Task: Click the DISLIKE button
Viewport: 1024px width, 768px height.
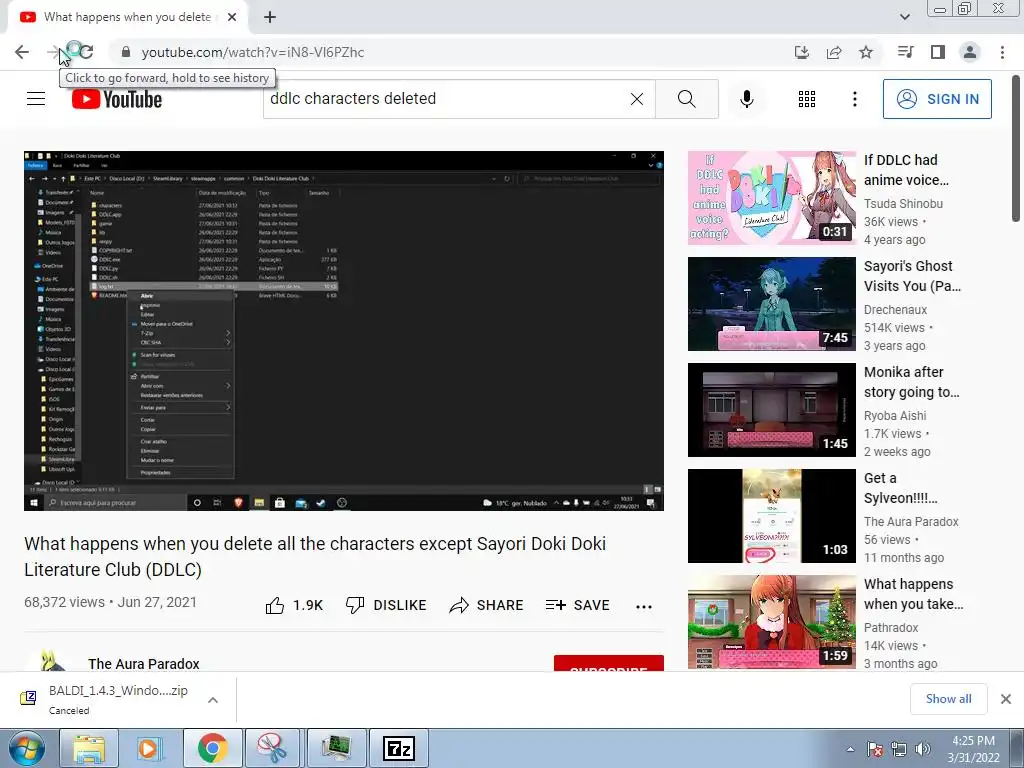Action: click(386, 605)
